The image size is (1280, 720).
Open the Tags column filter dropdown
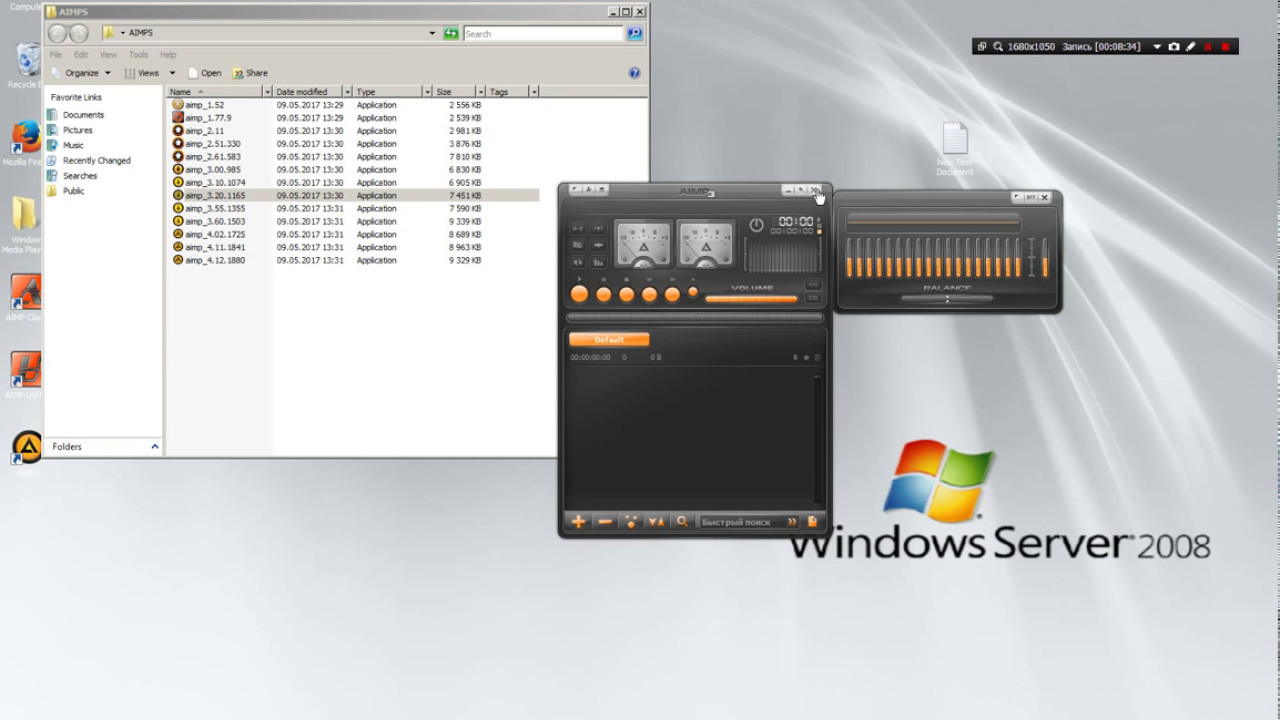534,91
